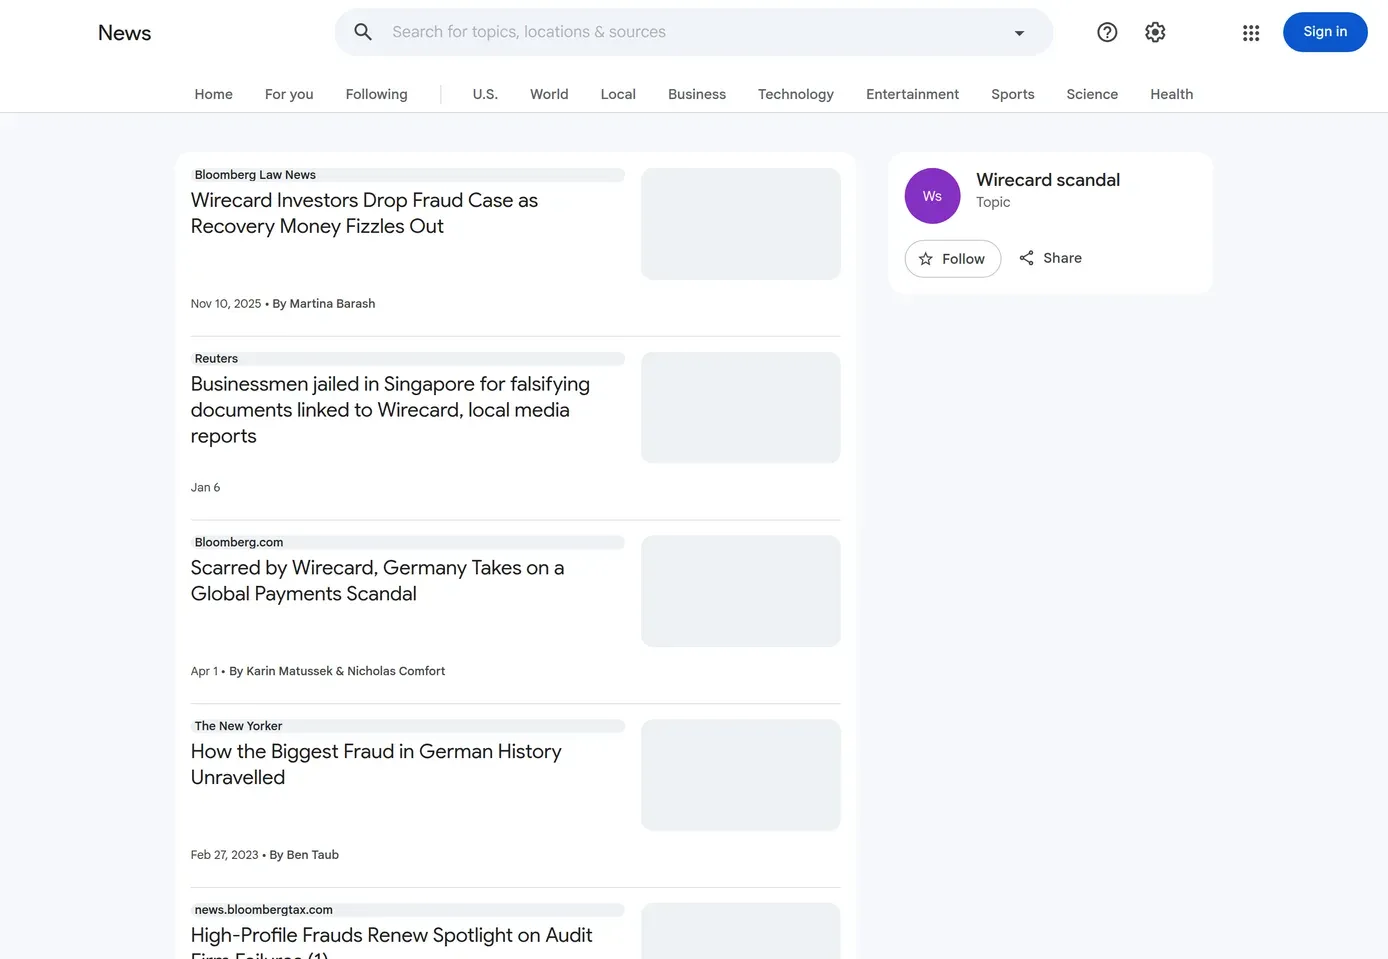This screenshot has height=959, width=1388.
Task: Open the Entertainment tab
Action: 912,94
